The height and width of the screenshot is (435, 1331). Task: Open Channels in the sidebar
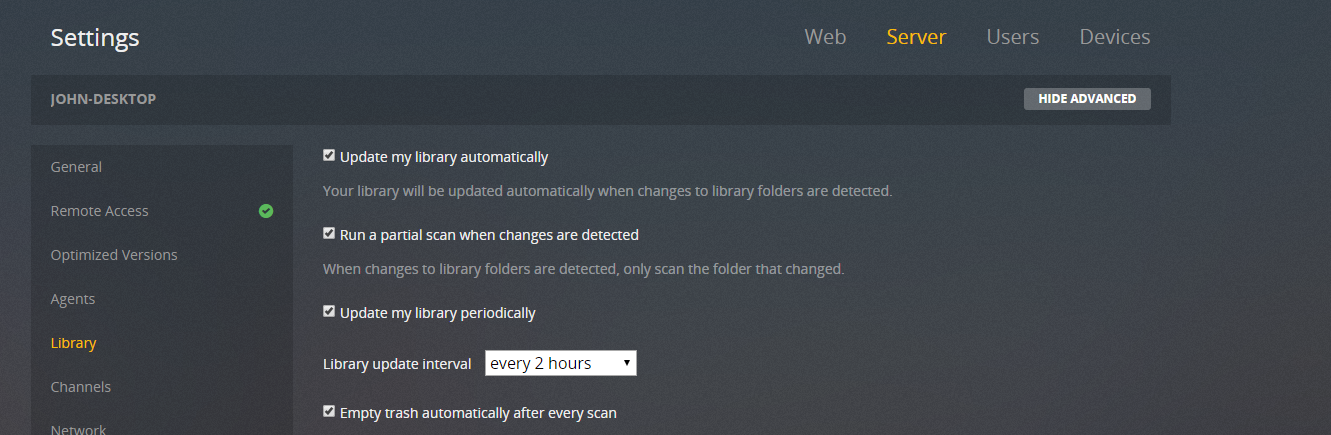[80, 387]
